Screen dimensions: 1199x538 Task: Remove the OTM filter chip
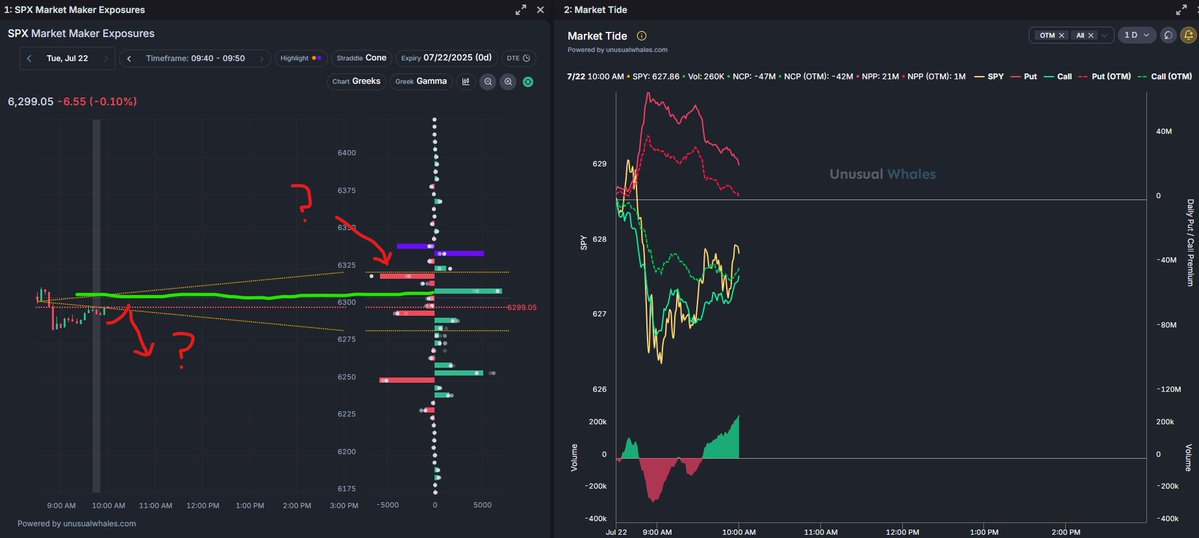pos(1061,35)
